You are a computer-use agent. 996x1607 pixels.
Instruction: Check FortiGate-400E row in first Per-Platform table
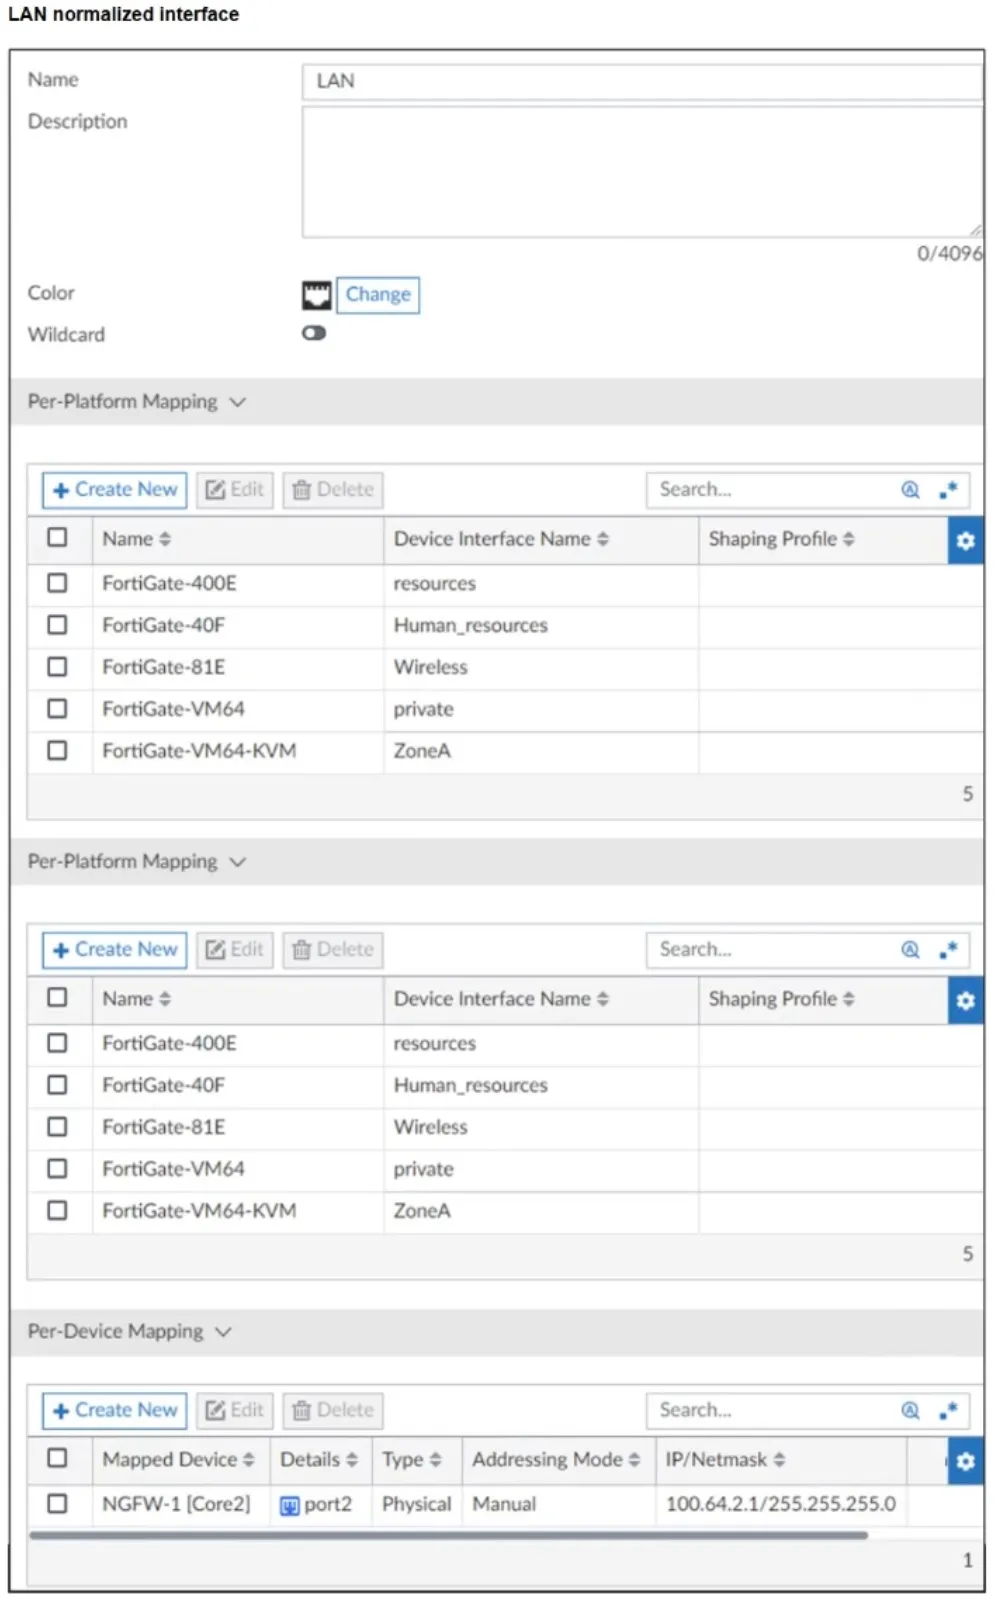coord(58,583)
